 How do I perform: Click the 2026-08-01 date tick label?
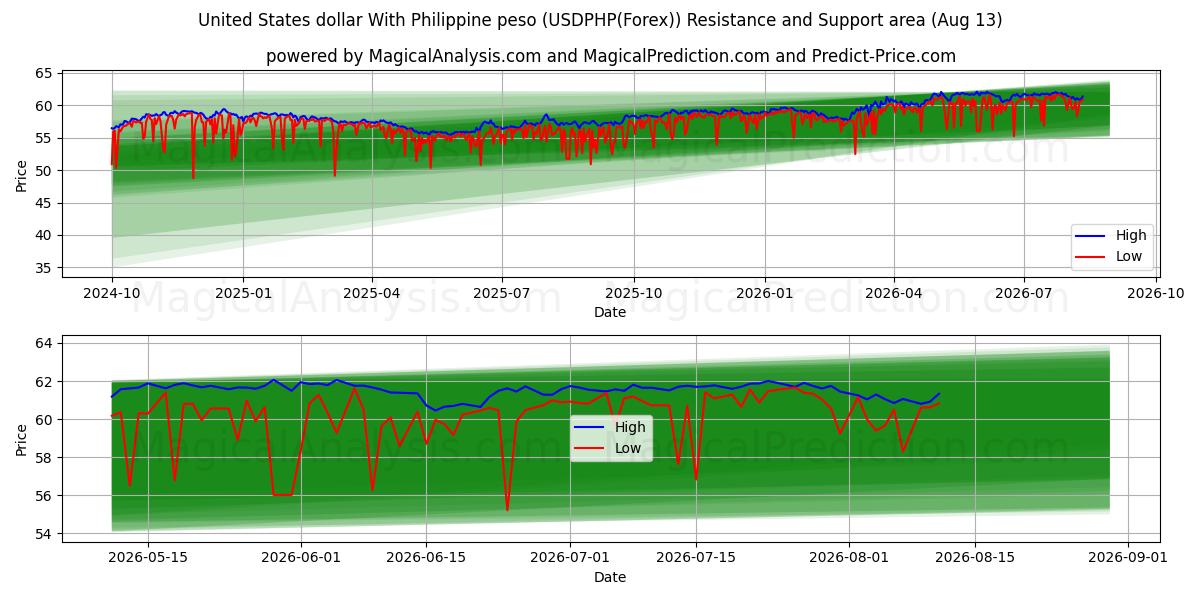point(849,559)
